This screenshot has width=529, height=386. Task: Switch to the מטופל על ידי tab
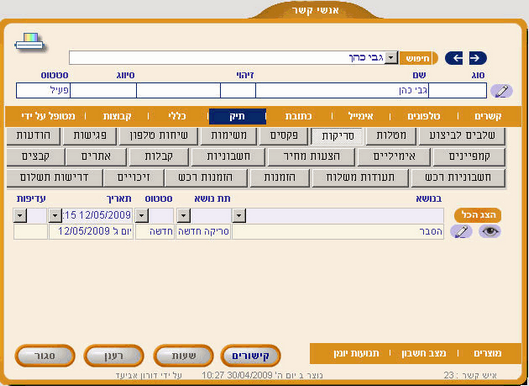pyautogui.click(x=48, y=116)
